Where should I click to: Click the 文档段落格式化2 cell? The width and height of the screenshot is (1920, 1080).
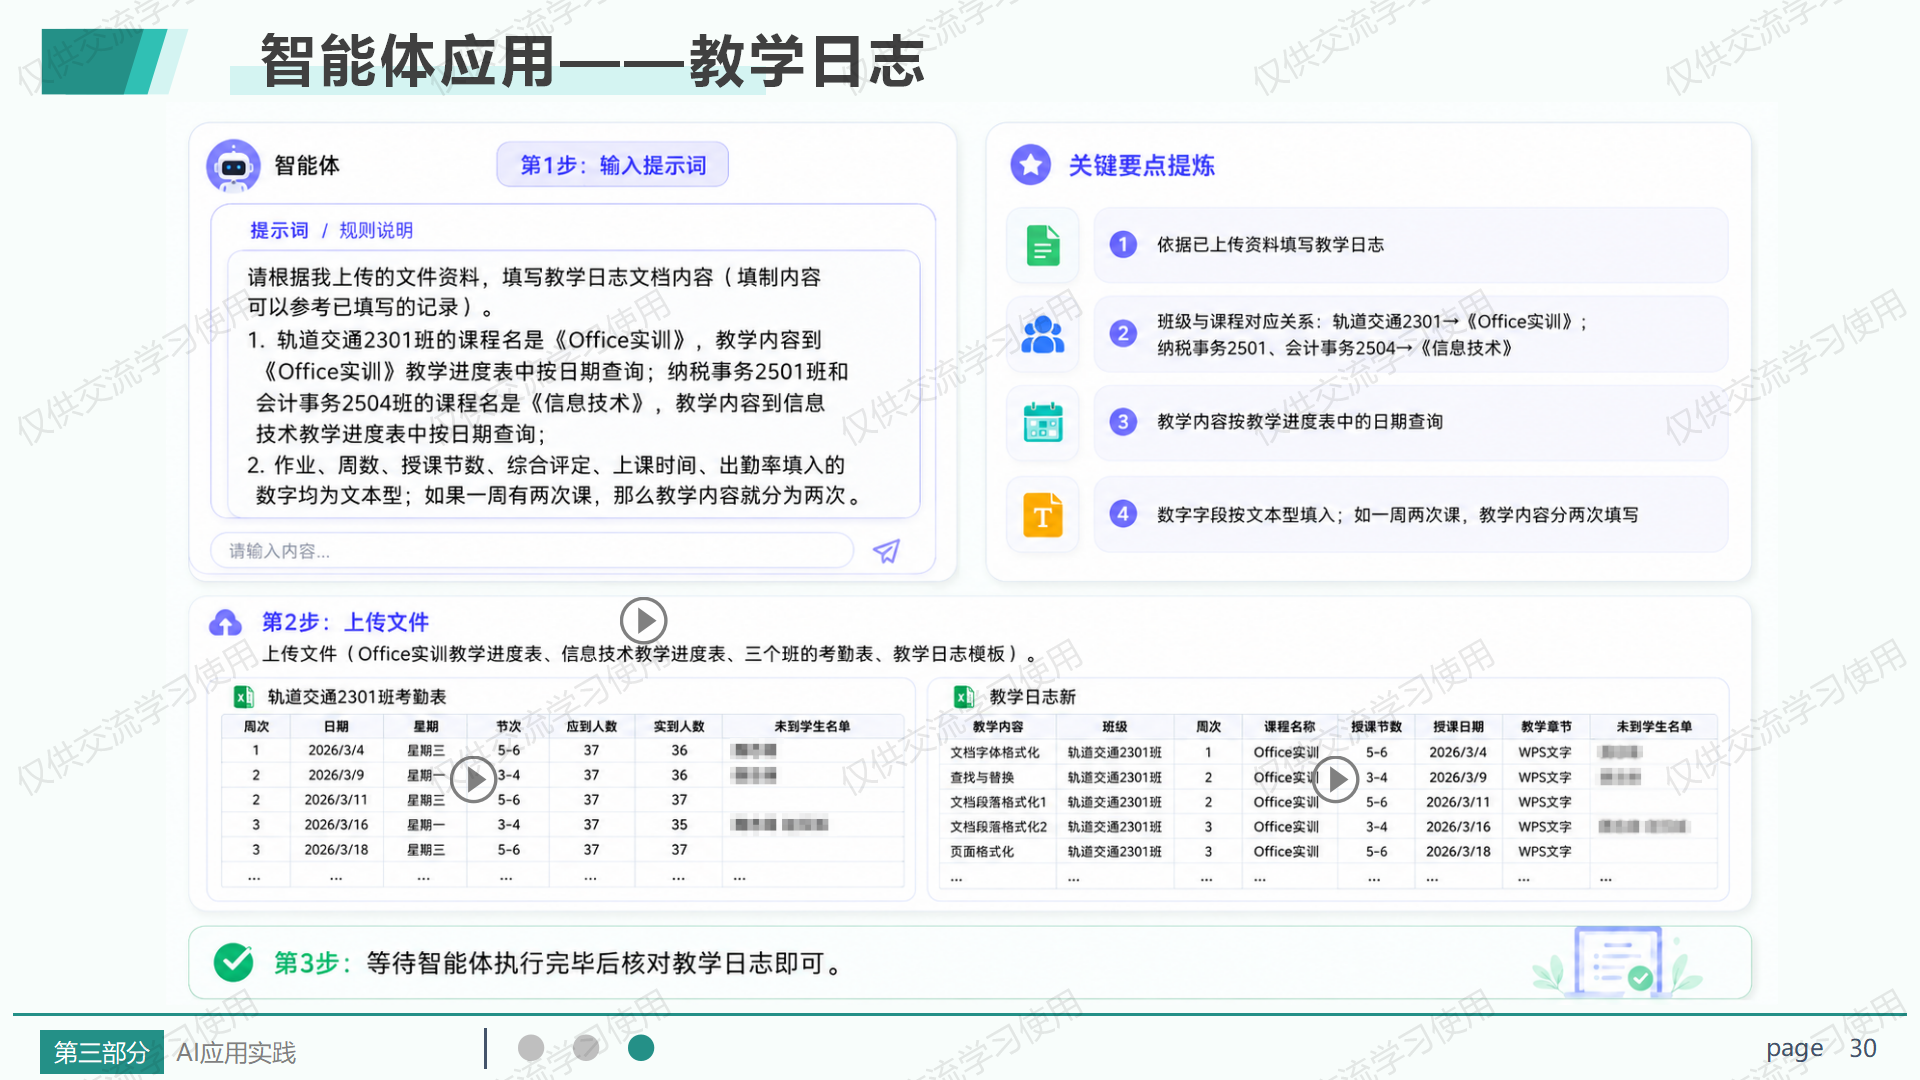[998, 827]
